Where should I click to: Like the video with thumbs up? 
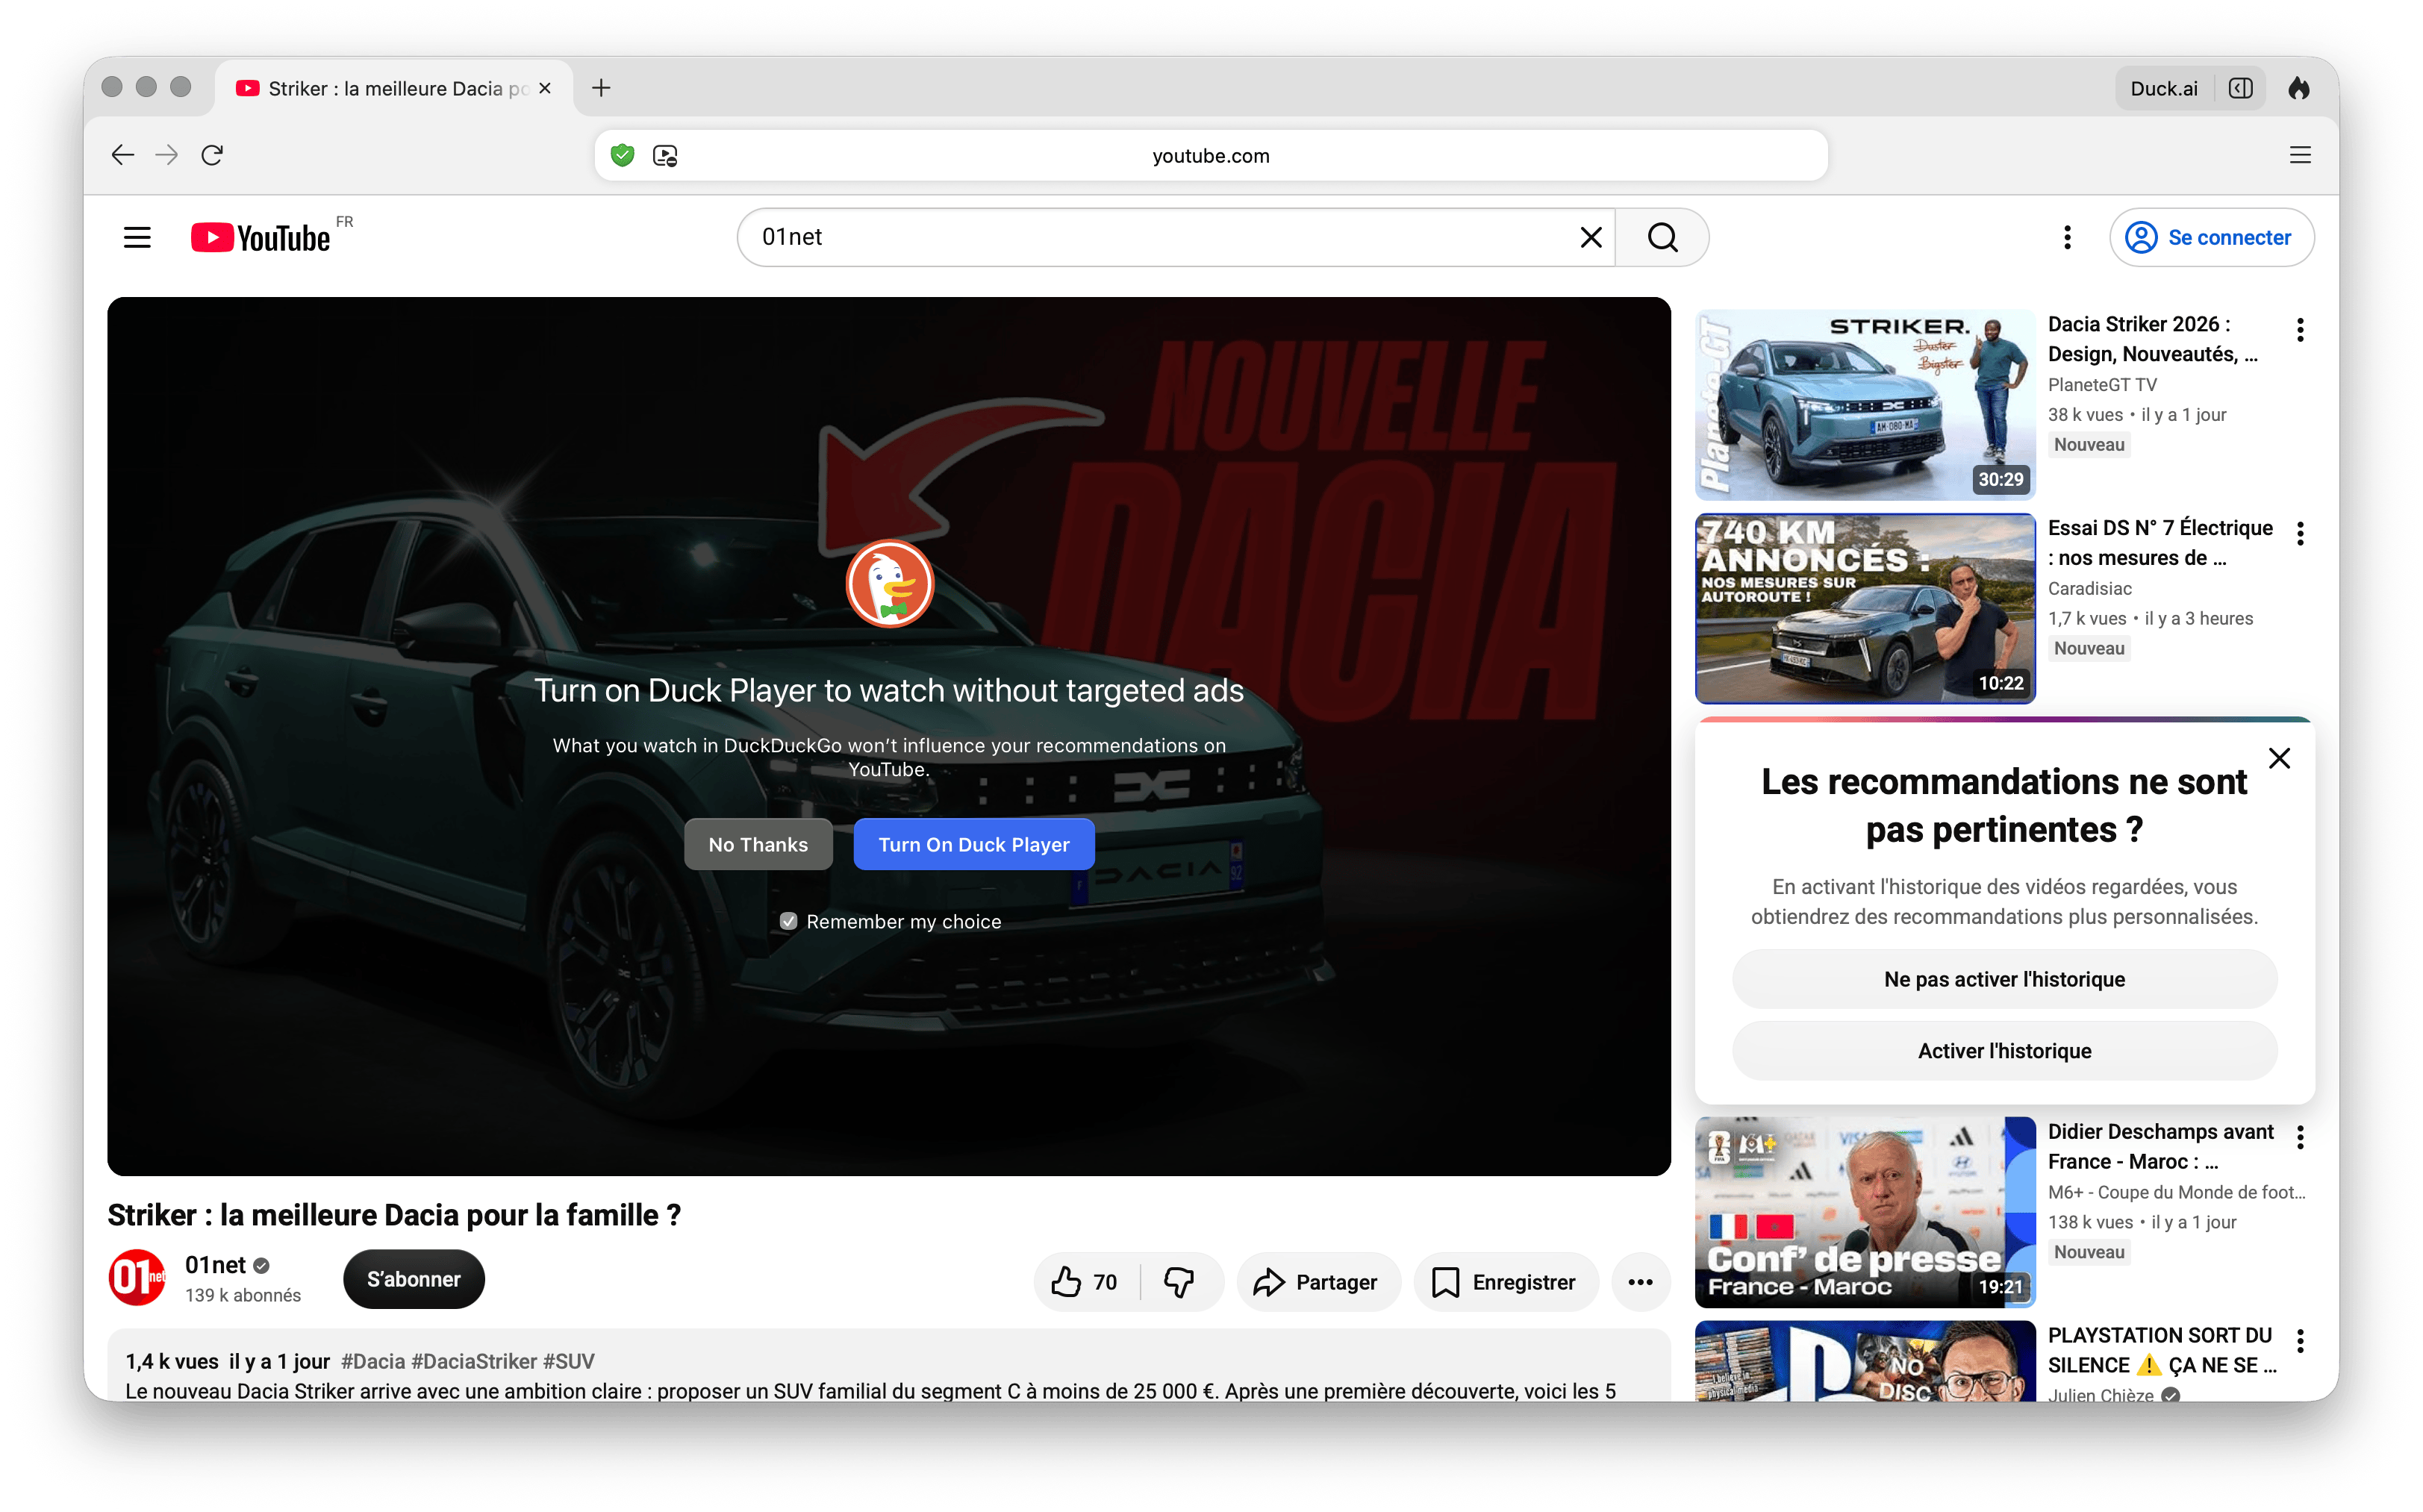pyautogui.click(x=1086, y=1282)
